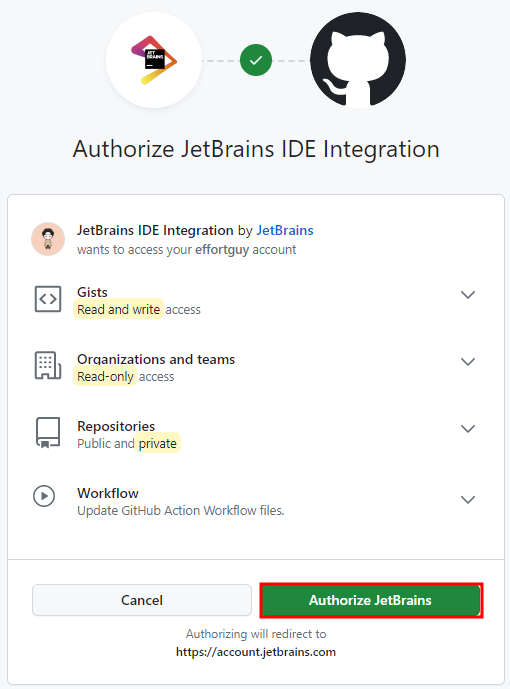
Task: Click the Repositories section title
Action: pos(116,426)
